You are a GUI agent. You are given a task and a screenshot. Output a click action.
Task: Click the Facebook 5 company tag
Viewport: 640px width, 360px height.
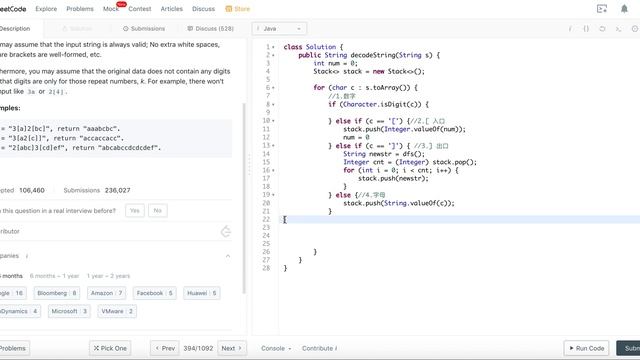coord(155,293)
